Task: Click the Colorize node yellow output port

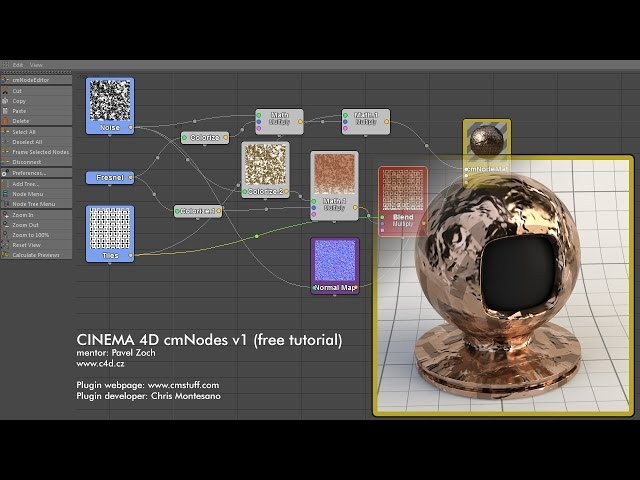Action: [x=225, y=138]
